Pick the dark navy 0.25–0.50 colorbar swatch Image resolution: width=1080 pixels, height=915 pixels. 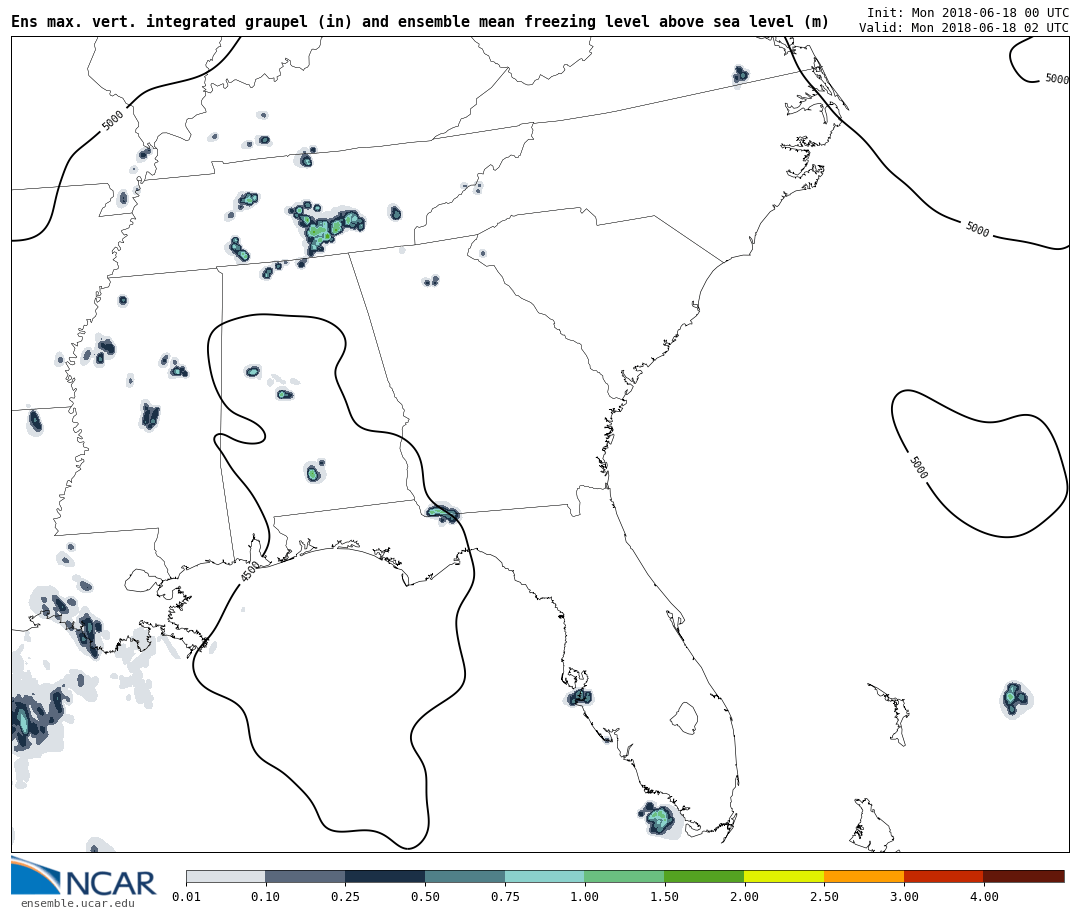click(x=384, y=876)
